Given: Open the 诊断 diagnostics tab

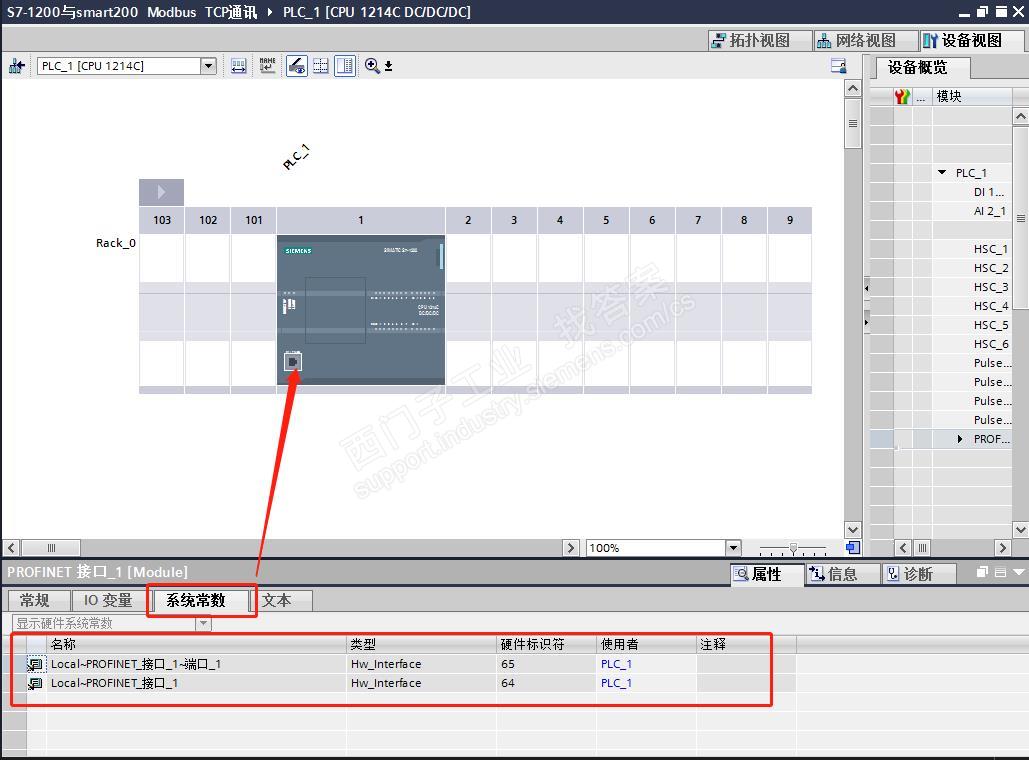Looking at the screenshot, I should [x=918, y=574].
